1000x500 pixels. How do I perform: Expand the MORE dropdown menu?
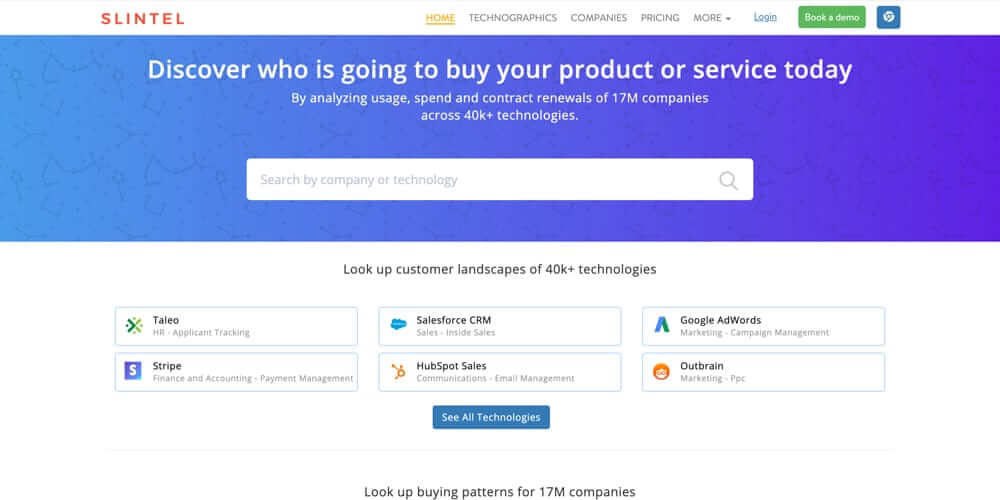click(x=712, y=18)
